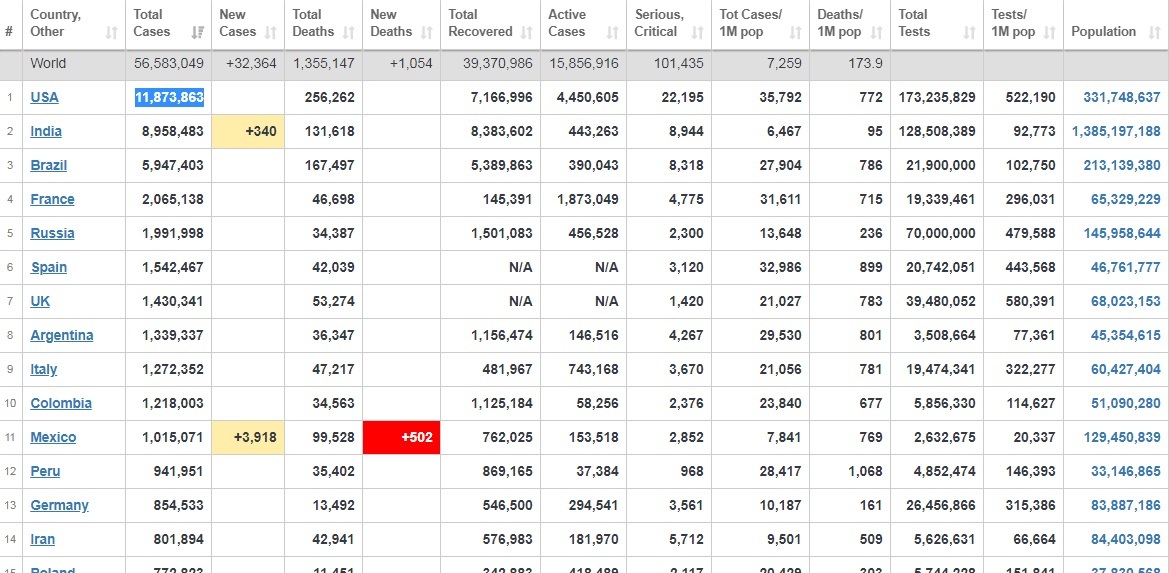
Task: Open Peru population link 33,146,865
Action: click(1126, 472)
